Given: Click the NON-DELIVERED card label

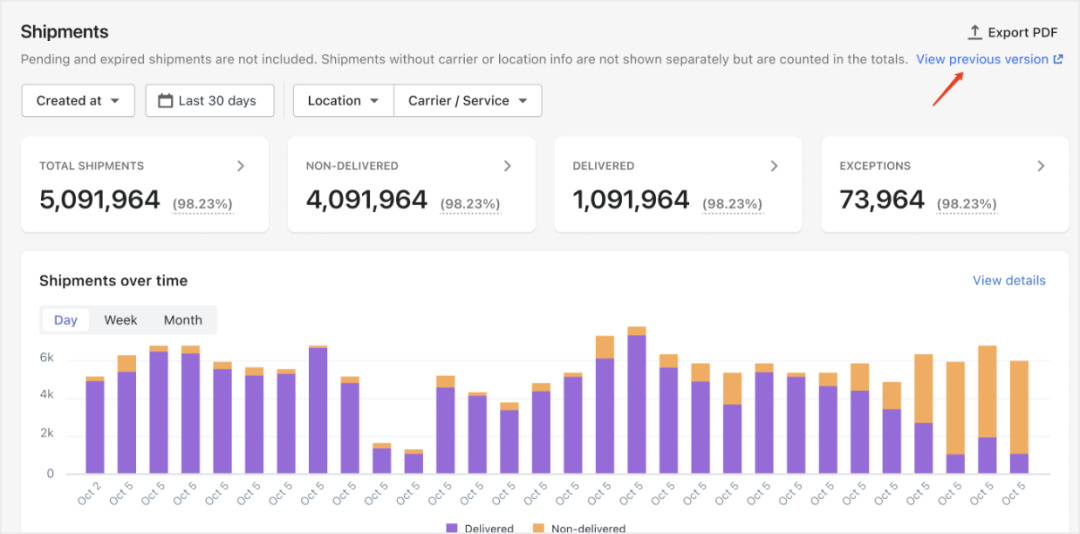Looking at the screenshot, I should tap(352, 166).
